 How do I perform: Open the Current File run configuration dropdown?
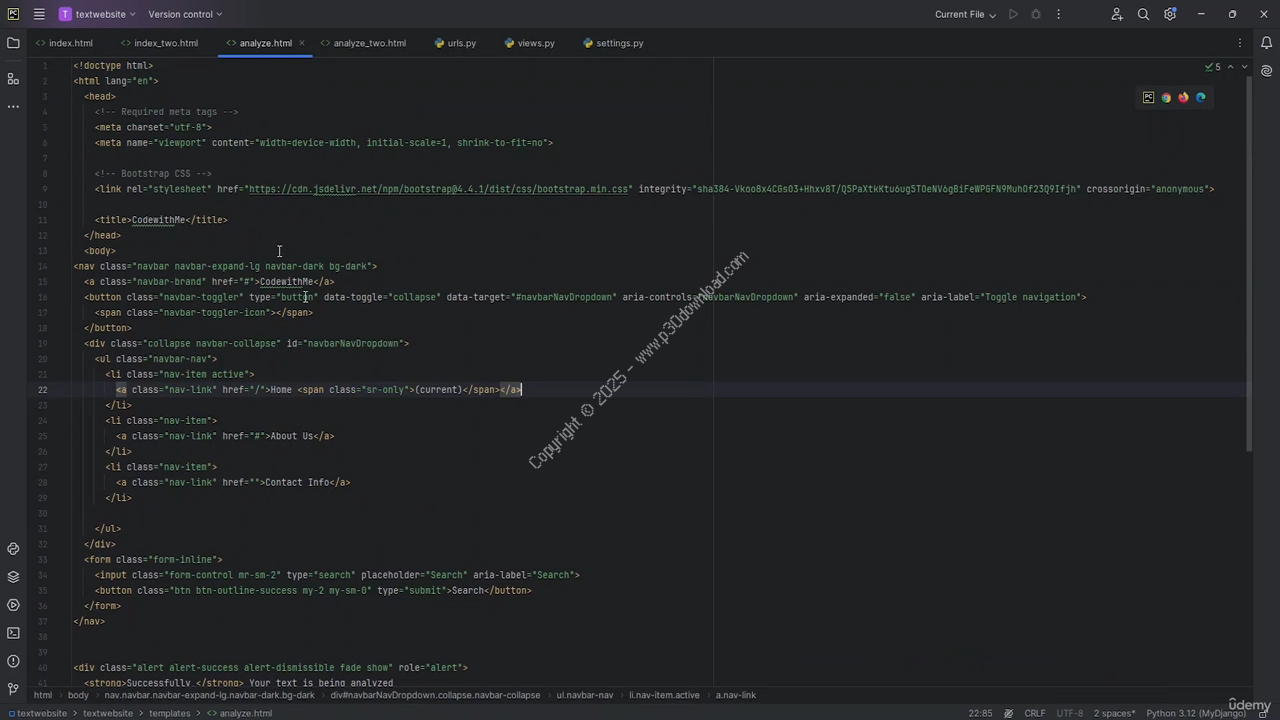pos(966,14)
